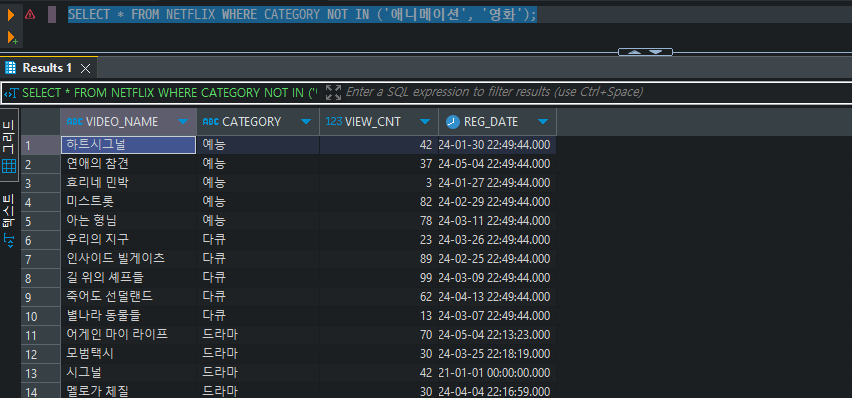The image size is (852, 398).
Task: Click the date '24-01-30 22:49:44.000'
Action: [x=497, y=145]
